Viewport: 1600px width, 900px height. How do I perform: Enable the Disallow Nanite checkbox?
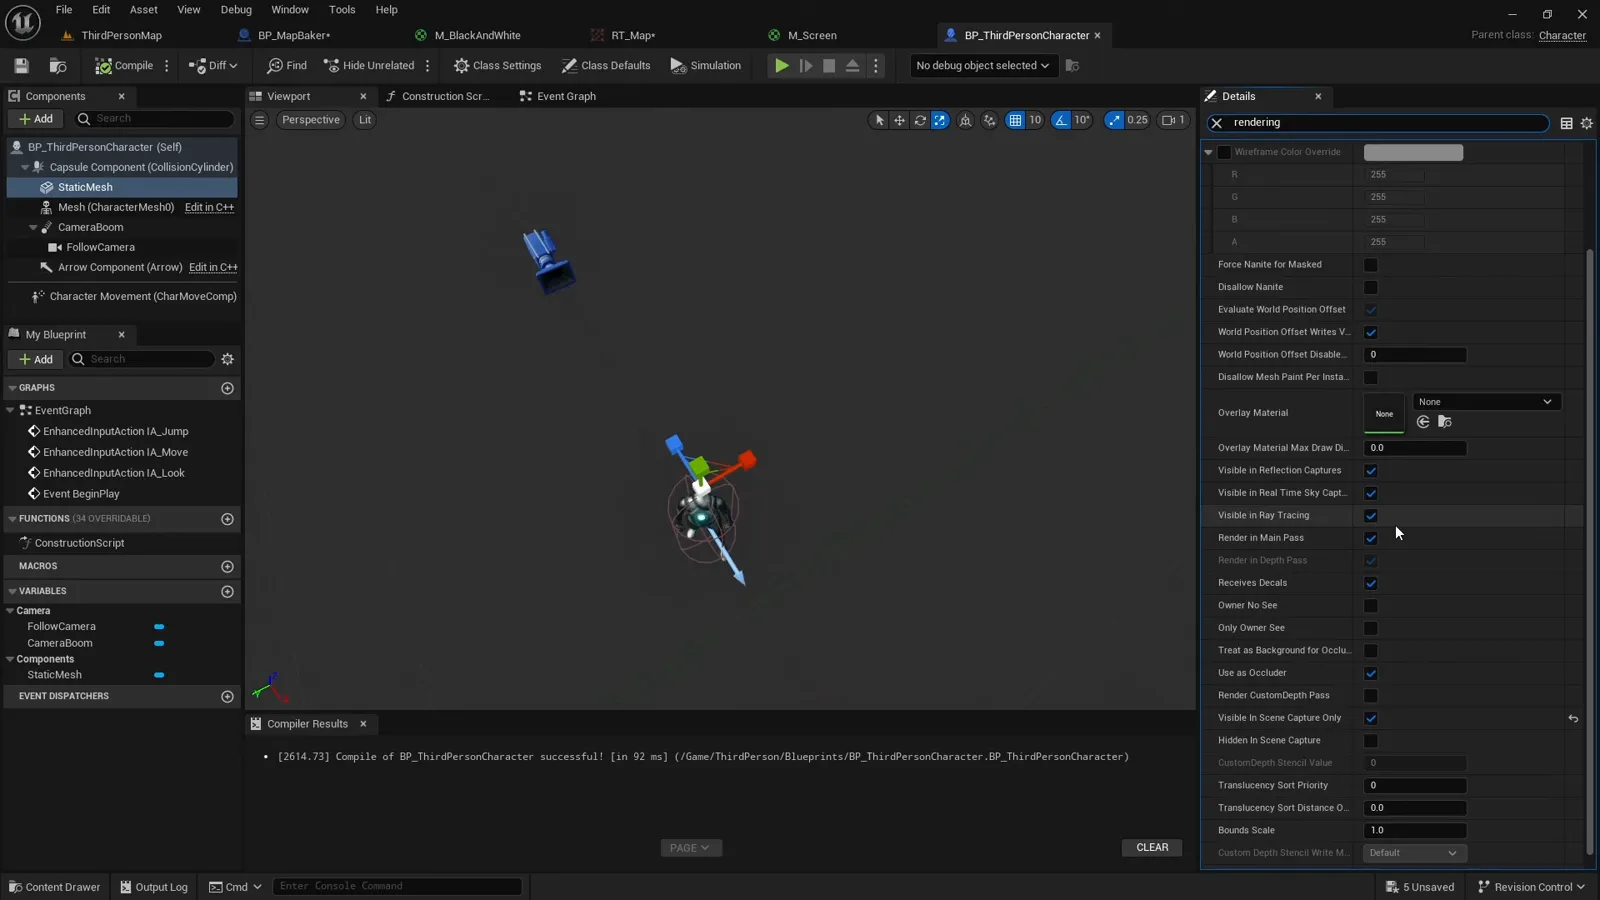tap(1370, 287)
